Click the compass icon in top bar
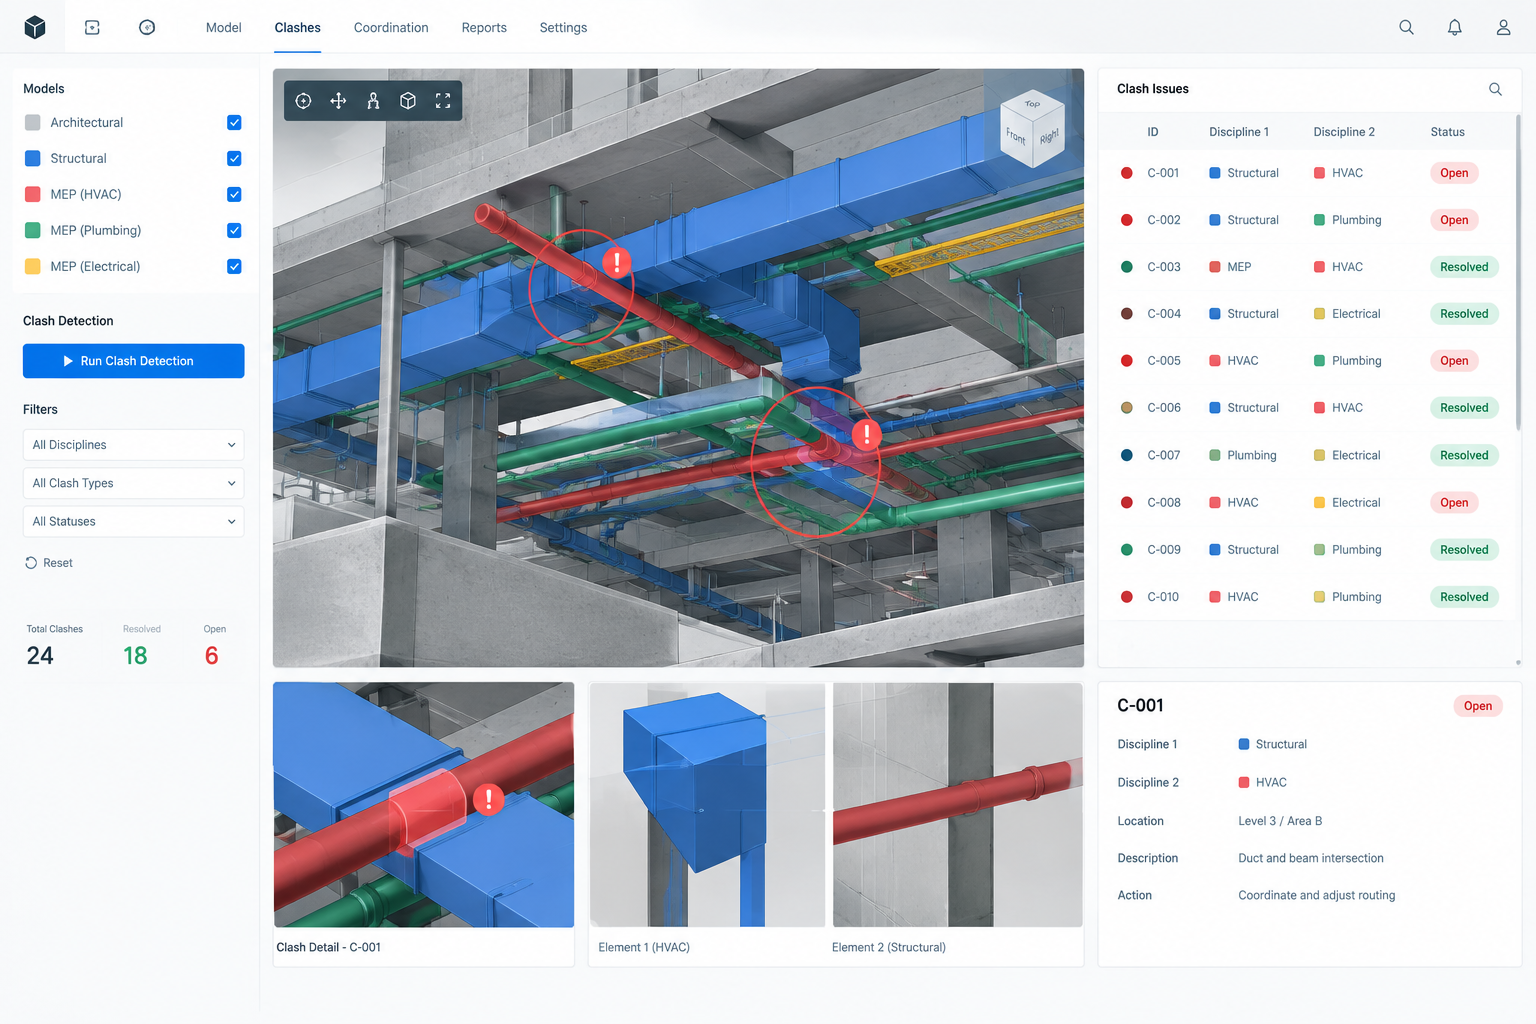Image resolution: width=1536 pixels, height=1024 pixels. point(147,27)
